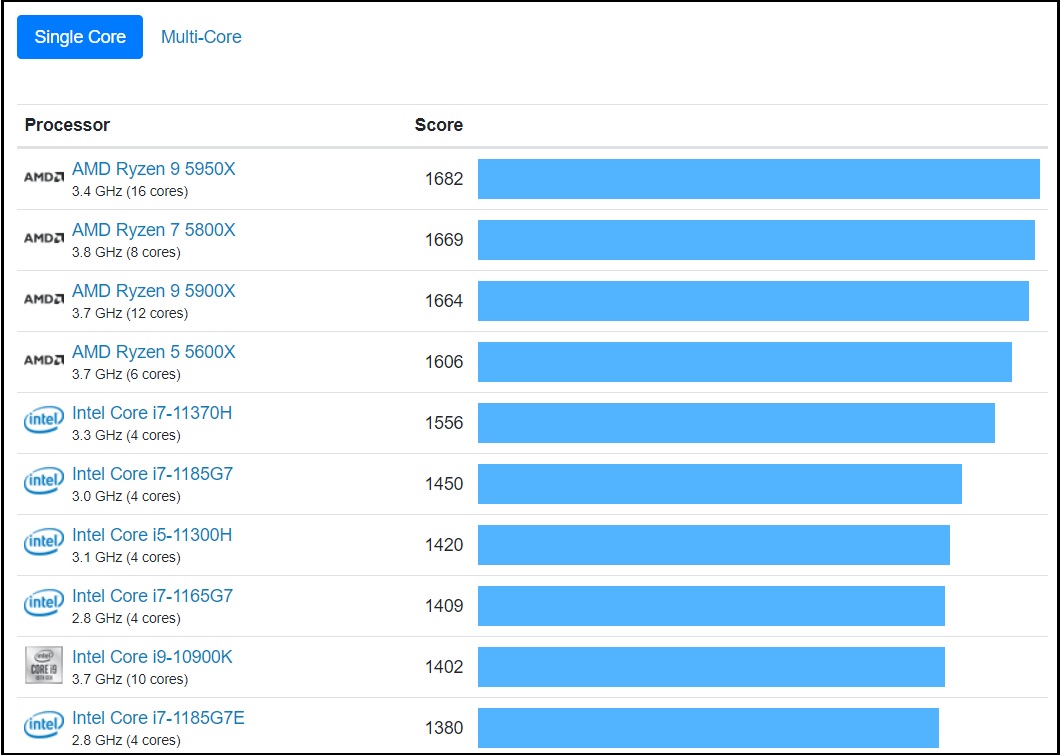Open the Intel Core i7-1185G7 link
This screenshot has width=1060, height=755.
(x=152, y=473)
